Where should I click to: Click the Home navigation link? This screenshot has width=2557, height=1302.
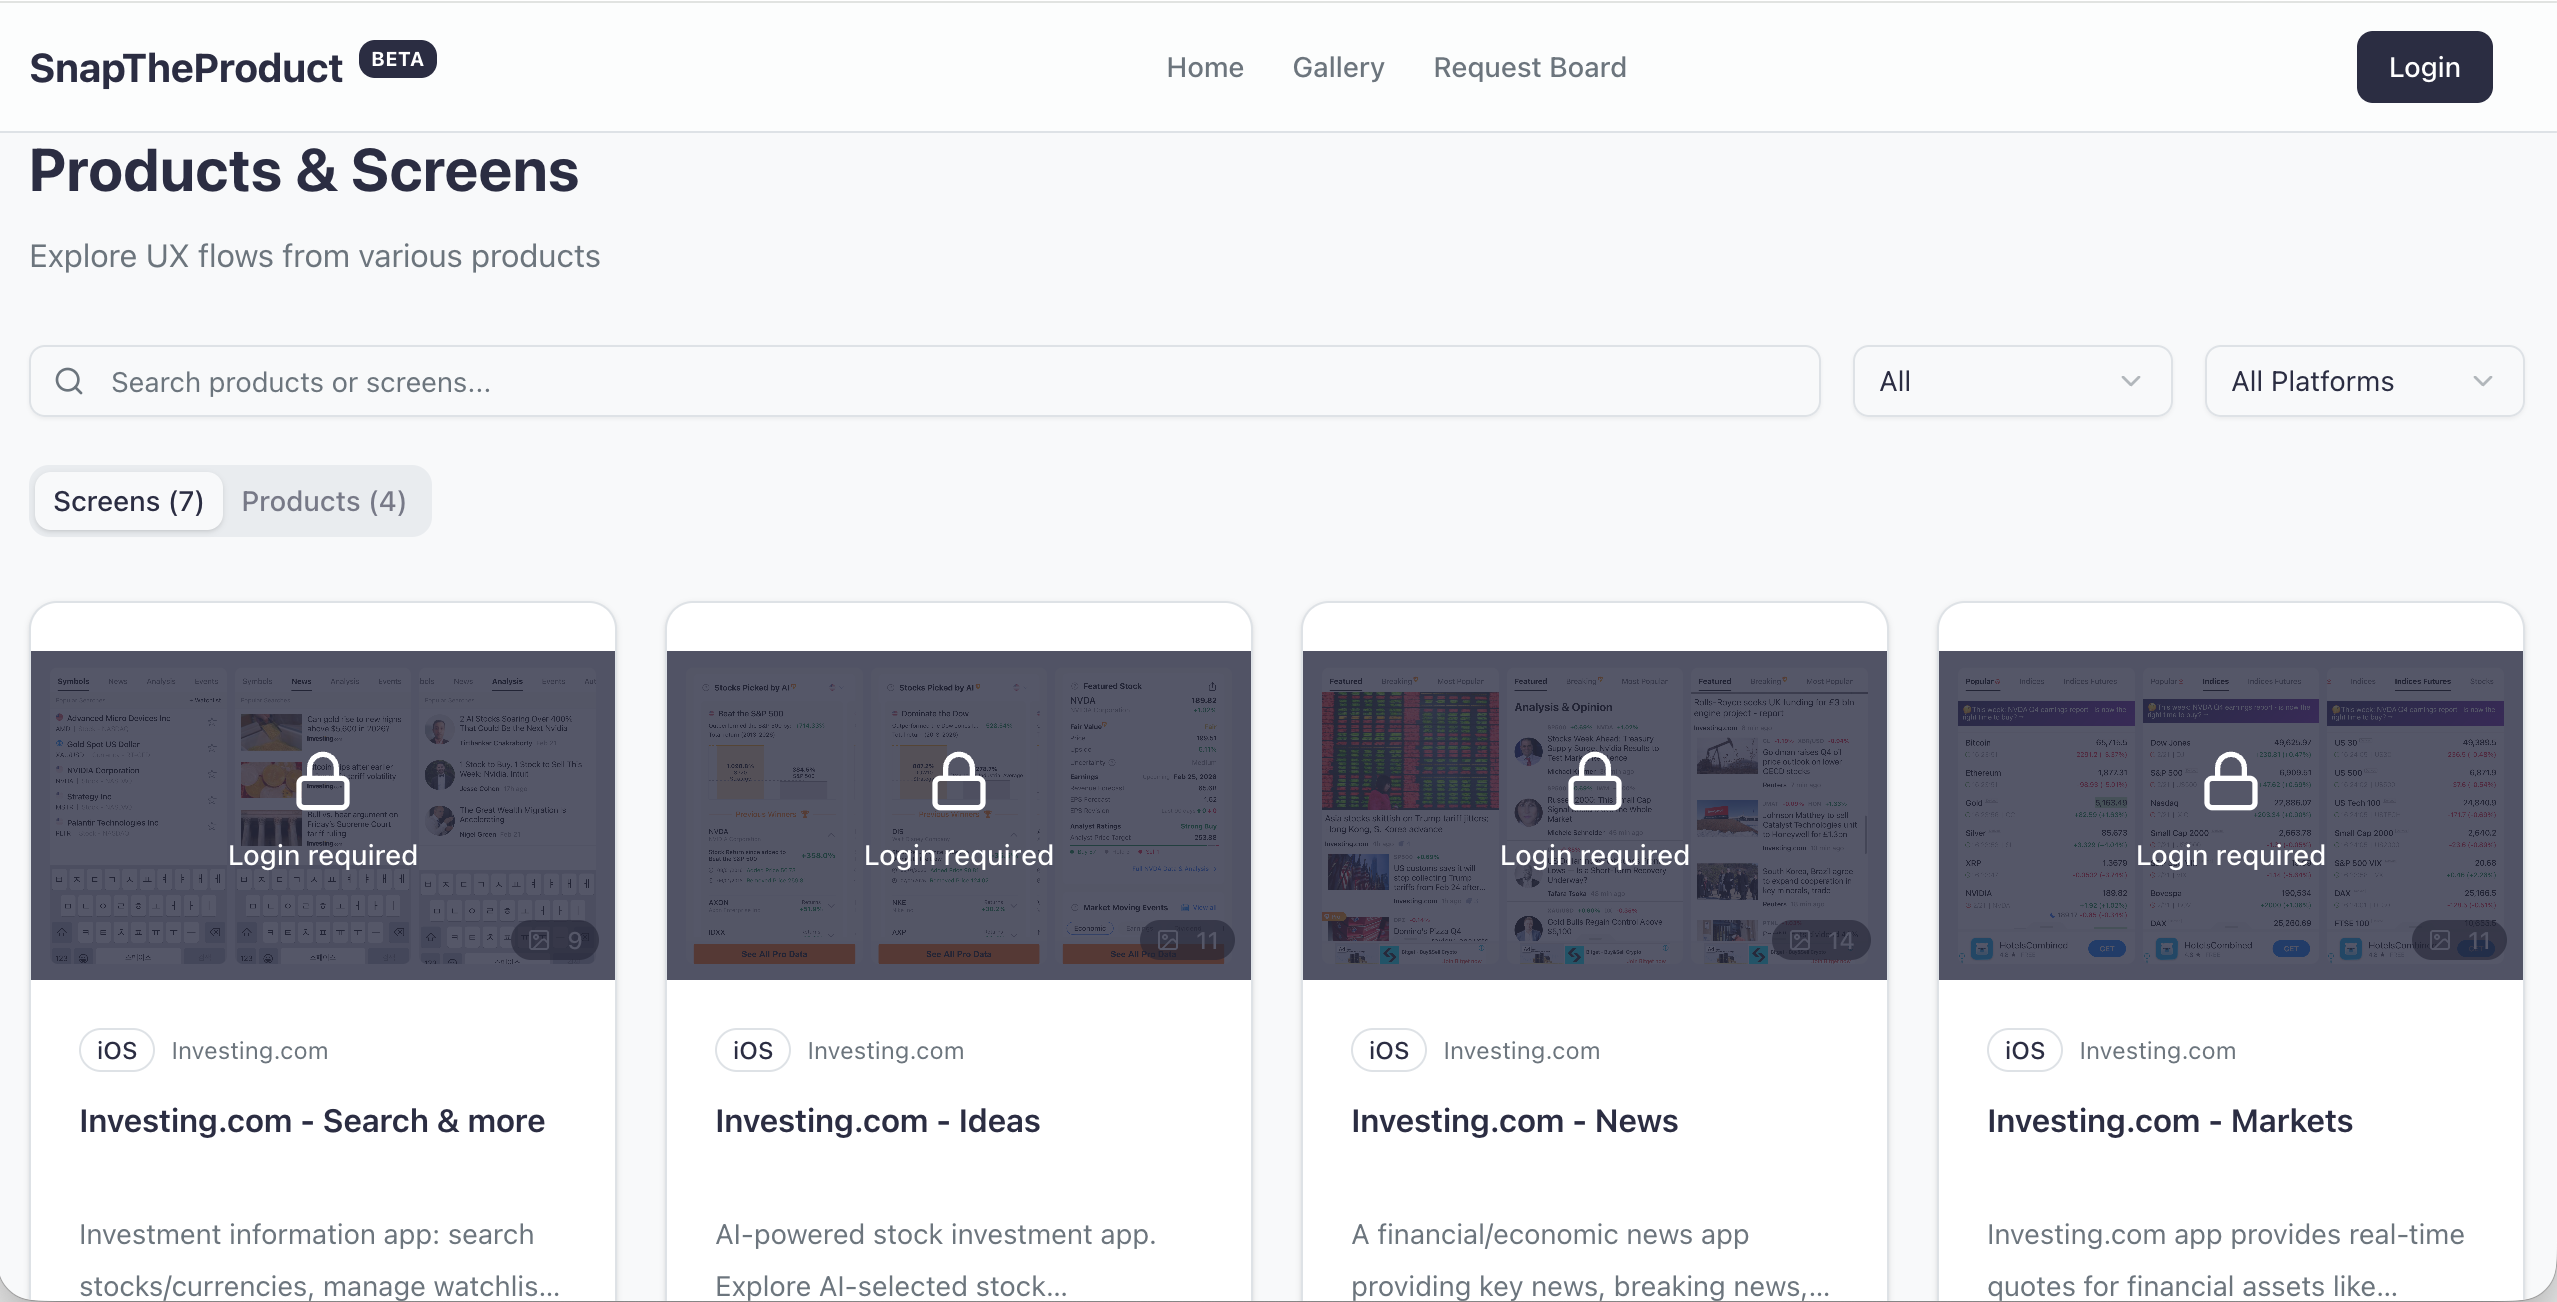pyautogui.click(x=1204, y=67)
